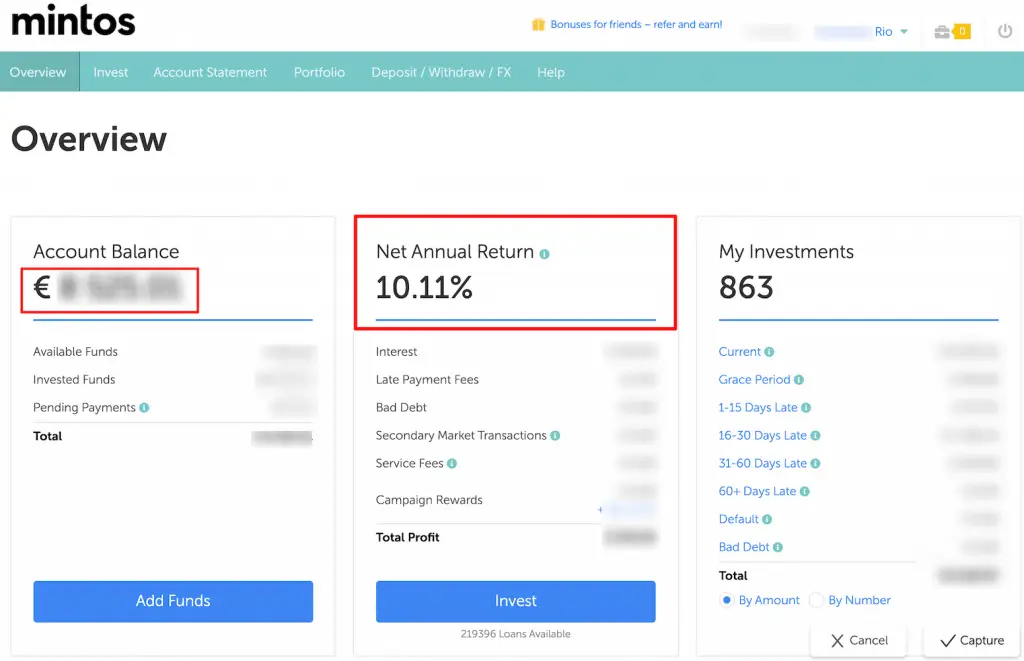Viewport: 1024px width, 661px height.
Task: View the 60+ Days Late loans
Action: (757, 491)
